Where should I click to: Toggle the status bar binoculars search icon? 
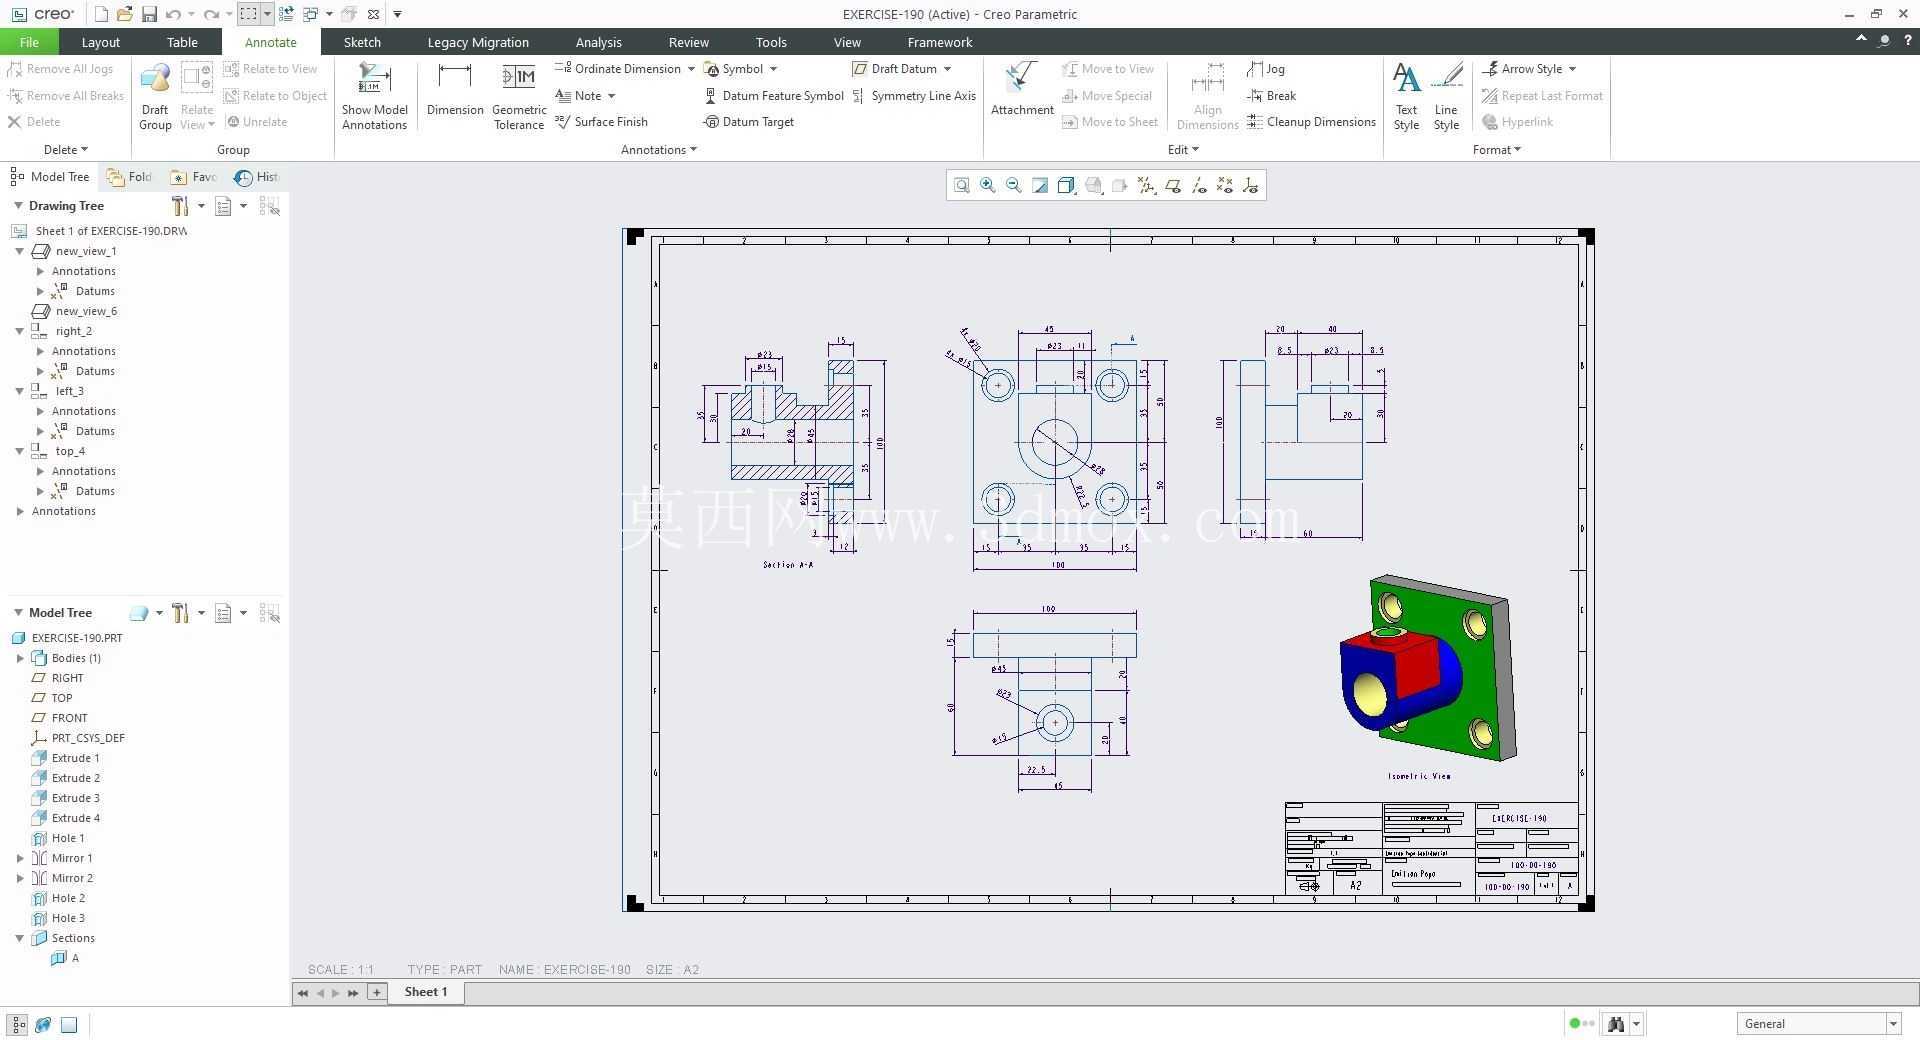pyautogui.click(x=1616, y=1023)
